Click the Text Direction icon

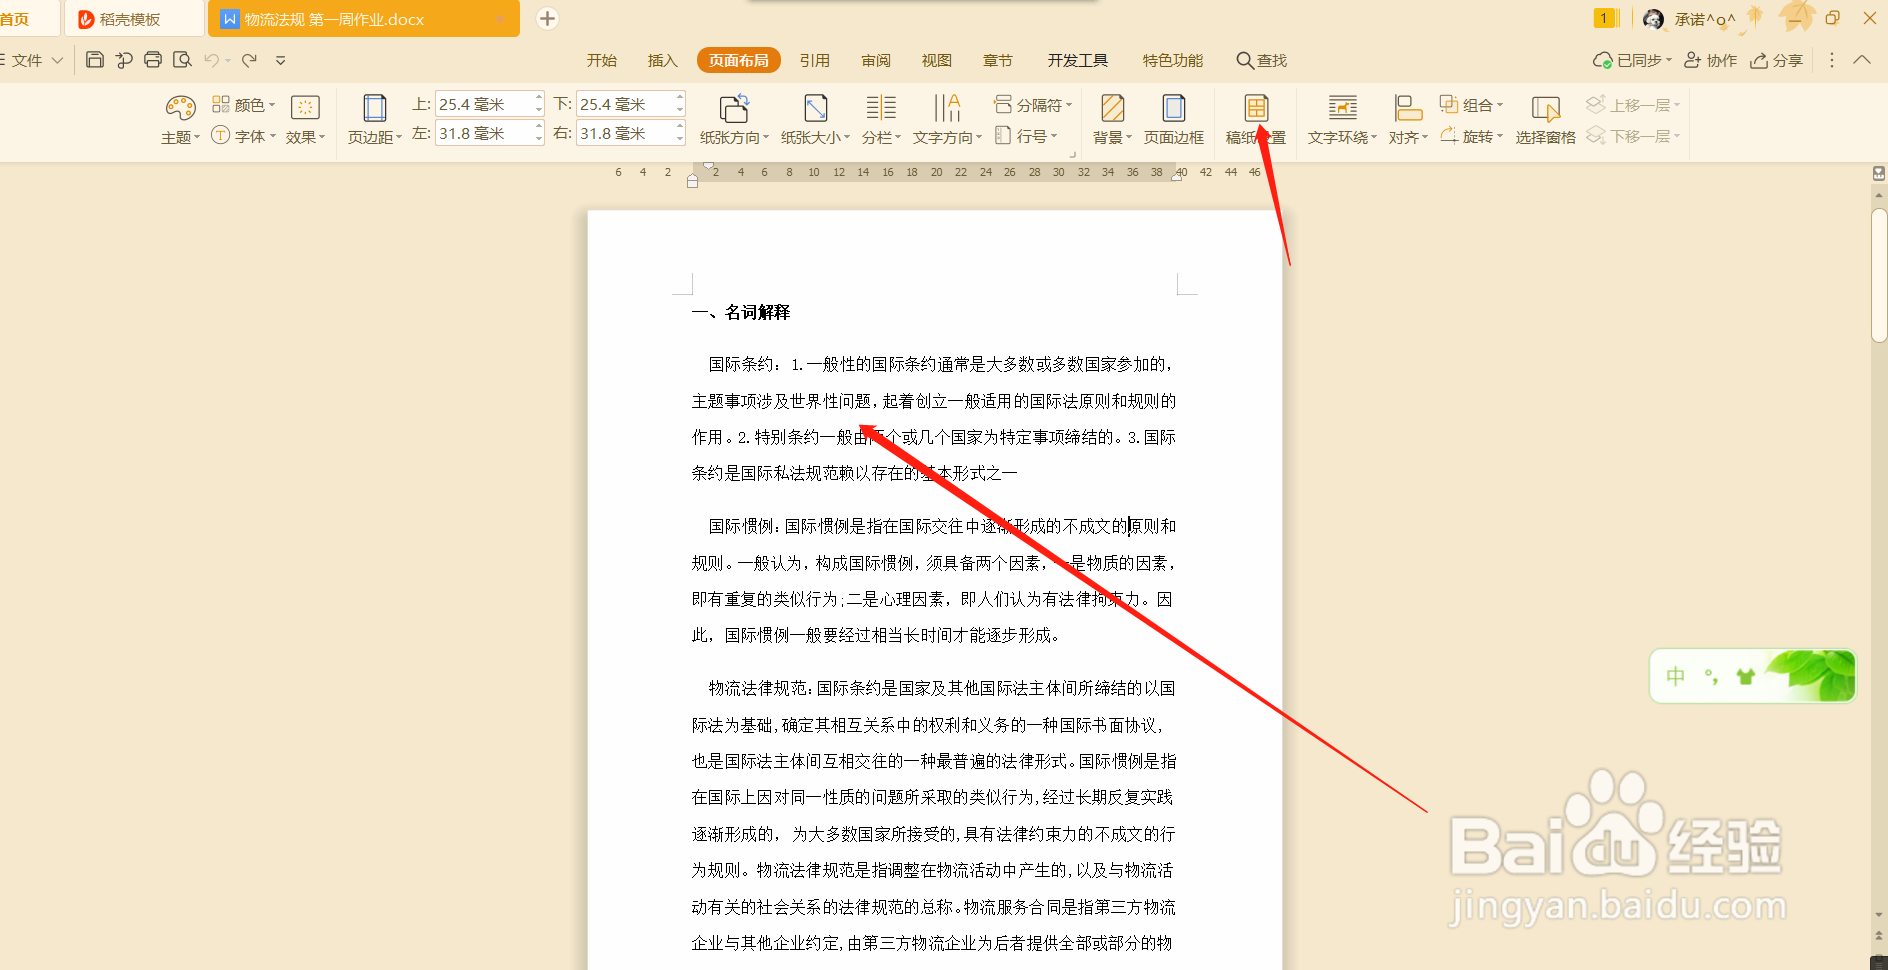click(947, 108)
